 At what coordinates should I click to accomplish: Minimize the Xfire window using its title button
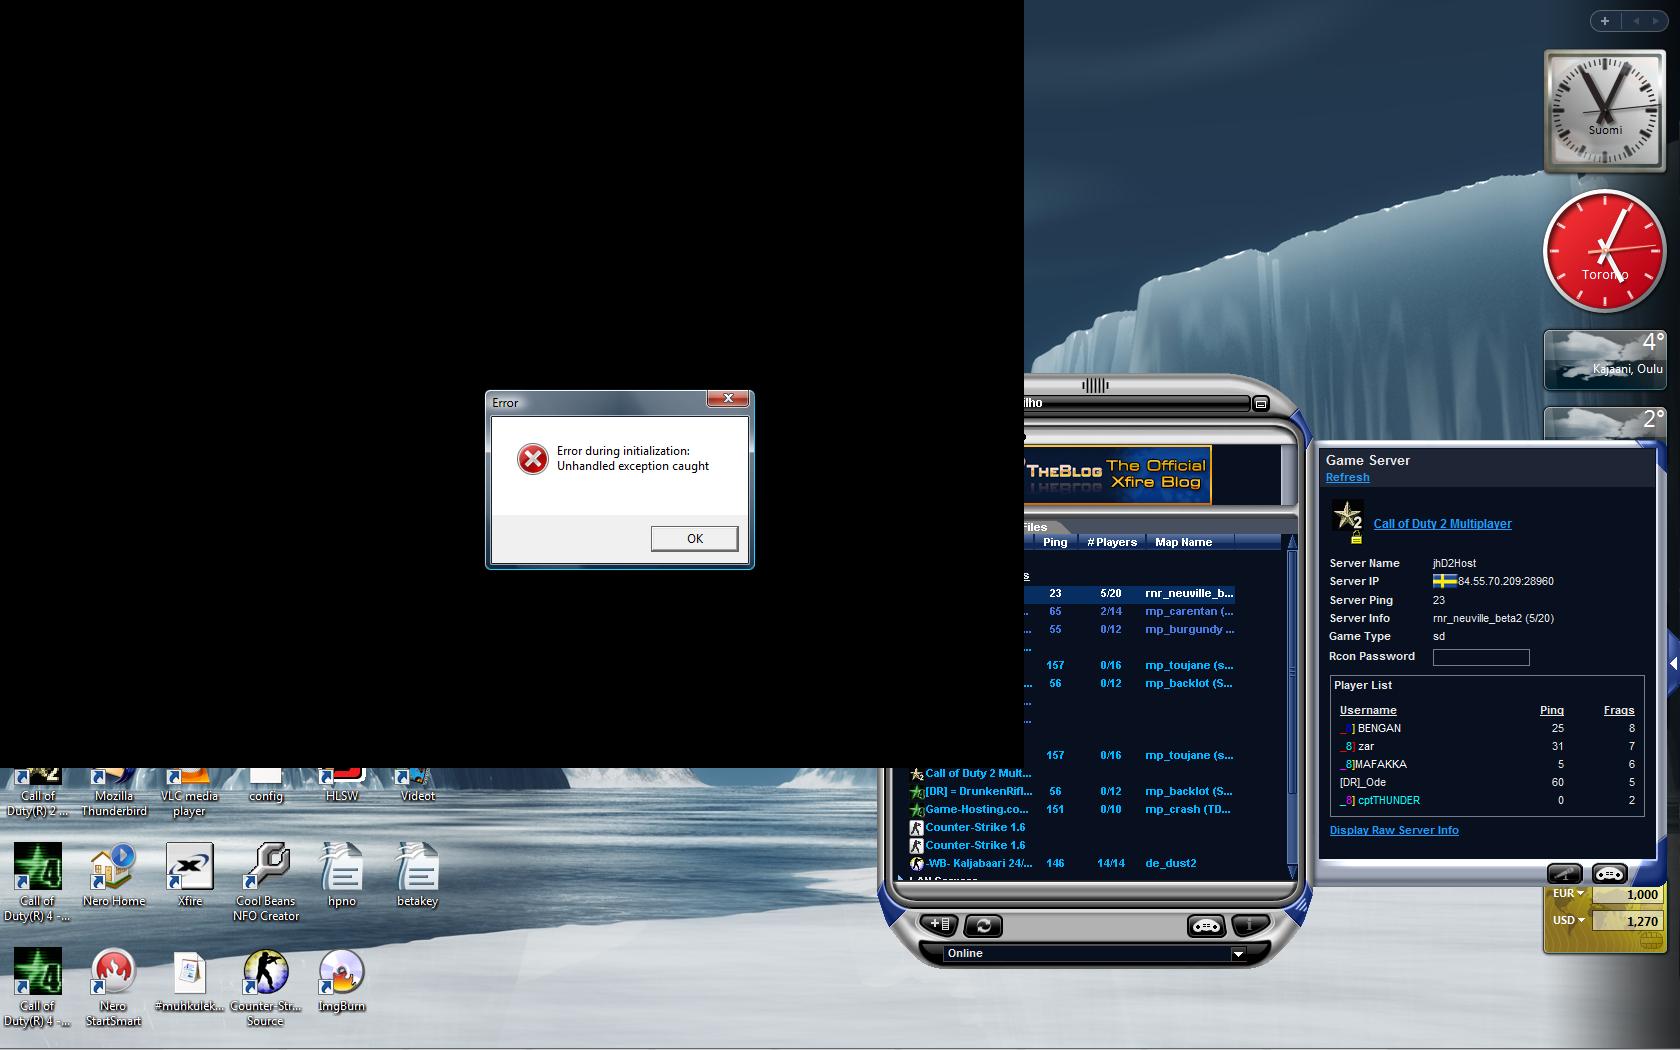[x=1261, y=403]
